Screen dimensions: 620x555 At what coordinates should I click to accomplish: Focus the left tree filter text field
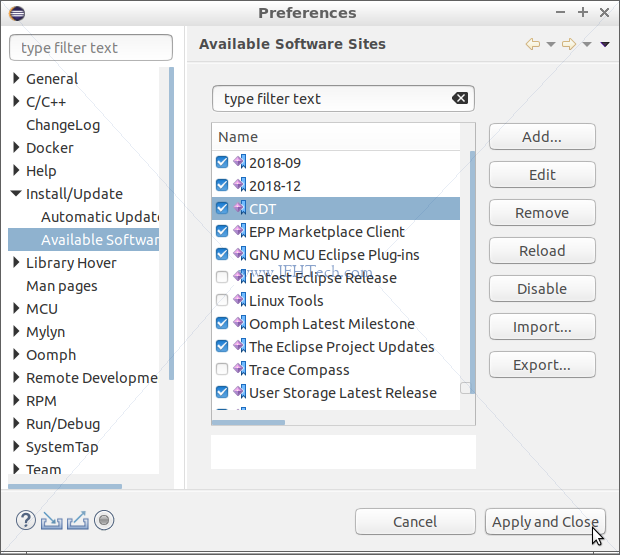pyautogui.click(x=91, y=48)
